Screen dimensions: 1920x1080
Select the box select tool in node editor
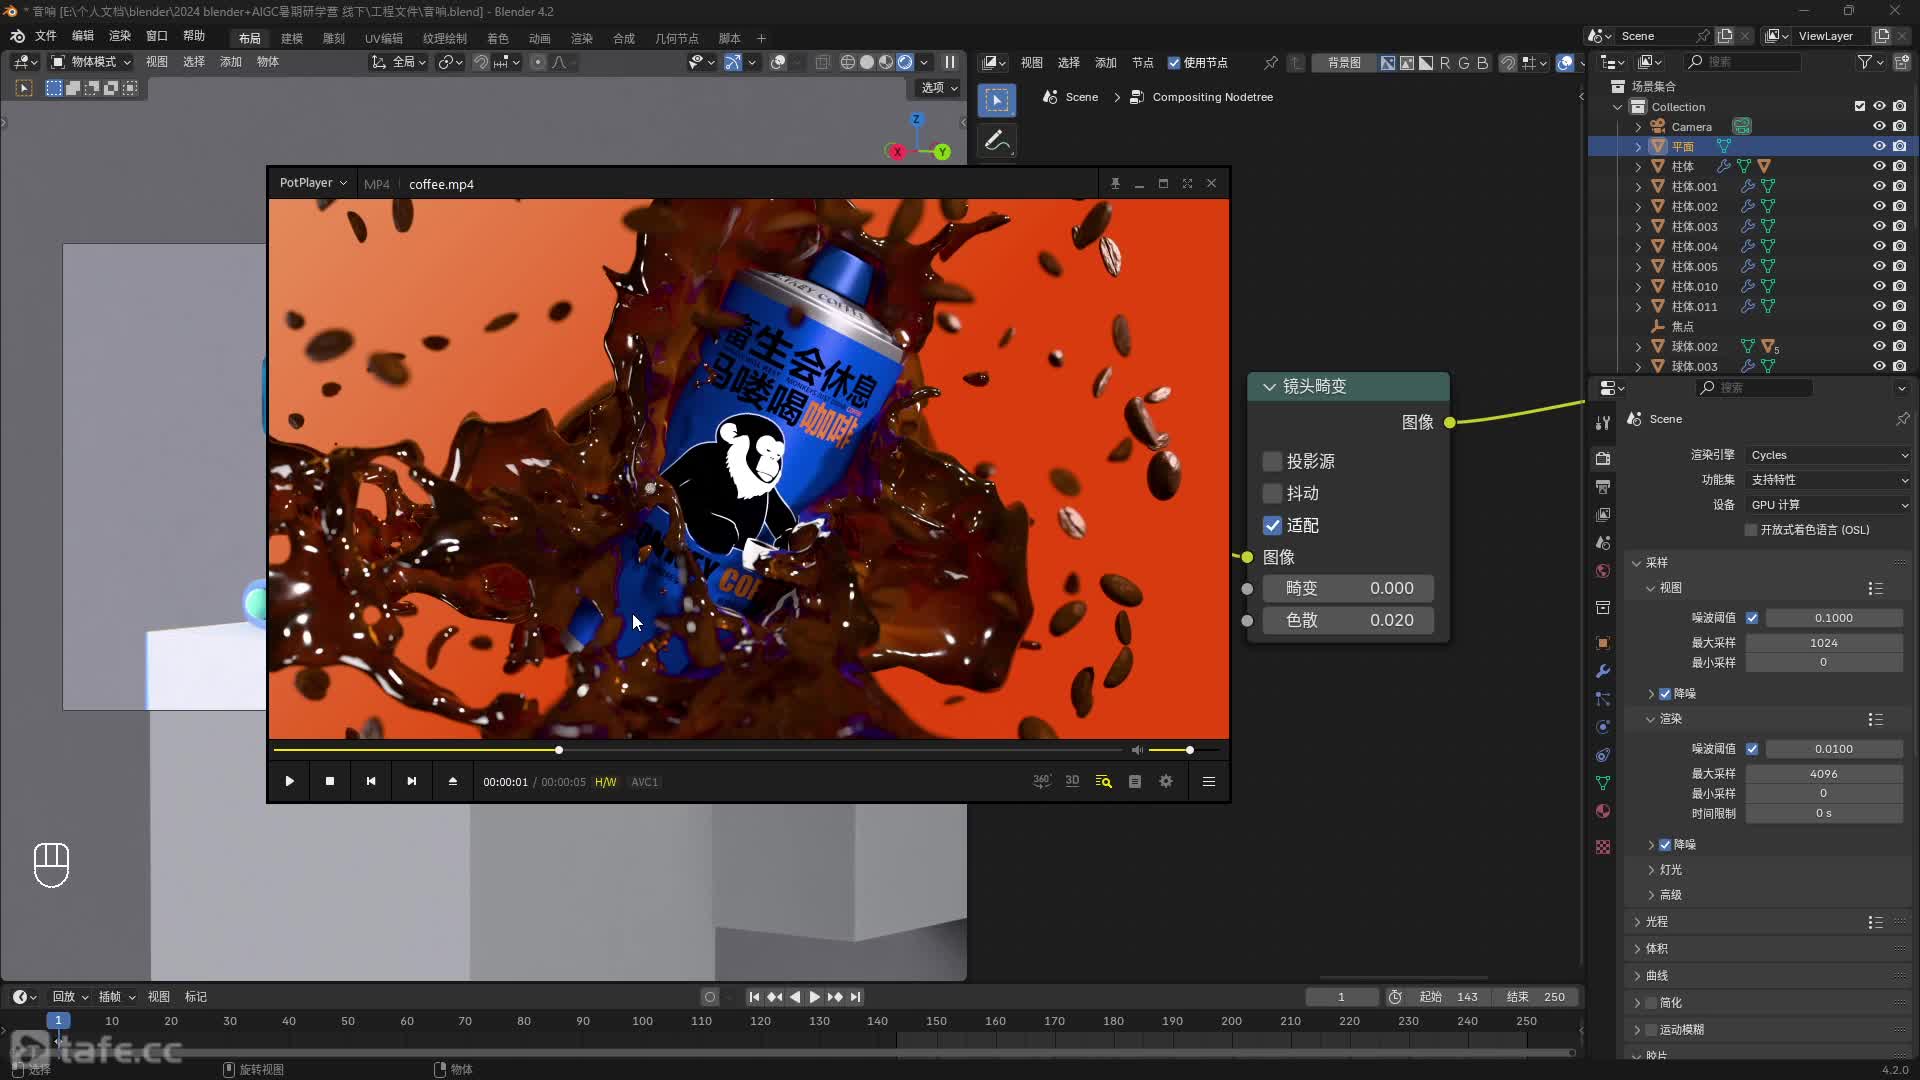click(997, 99)
